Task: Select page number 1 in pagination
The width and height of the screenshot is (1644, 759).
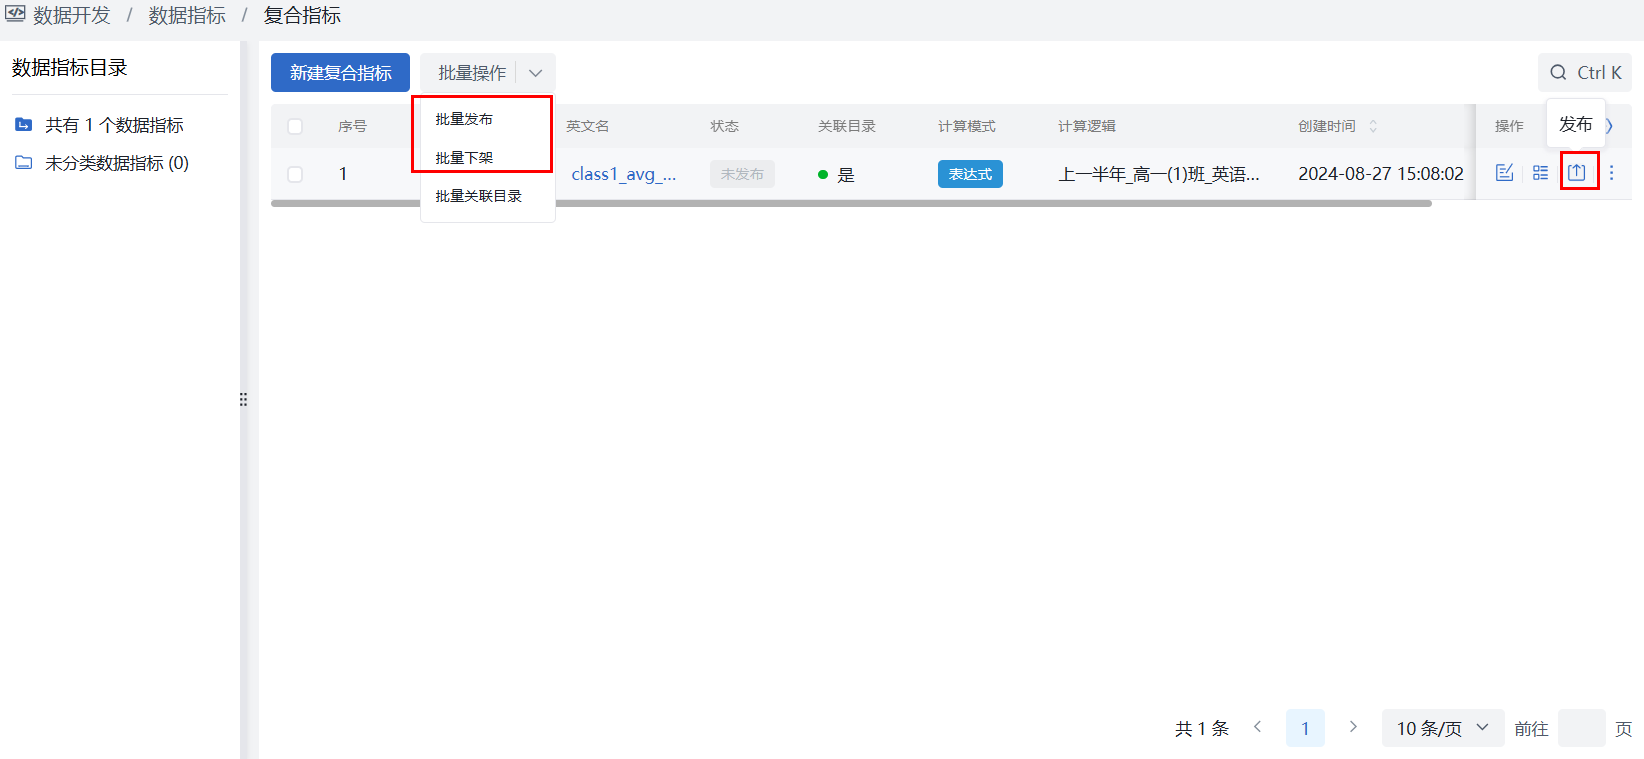Action: pos(1305,728)
